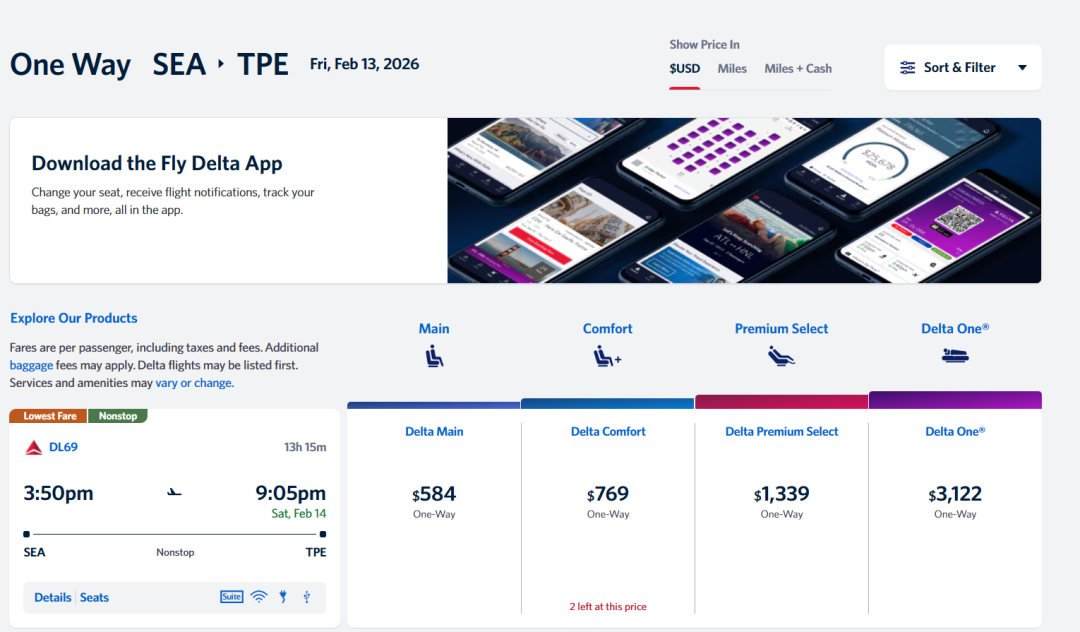
Task: Switch price display to Miles + Cash
Action: [x=798, y=69]
